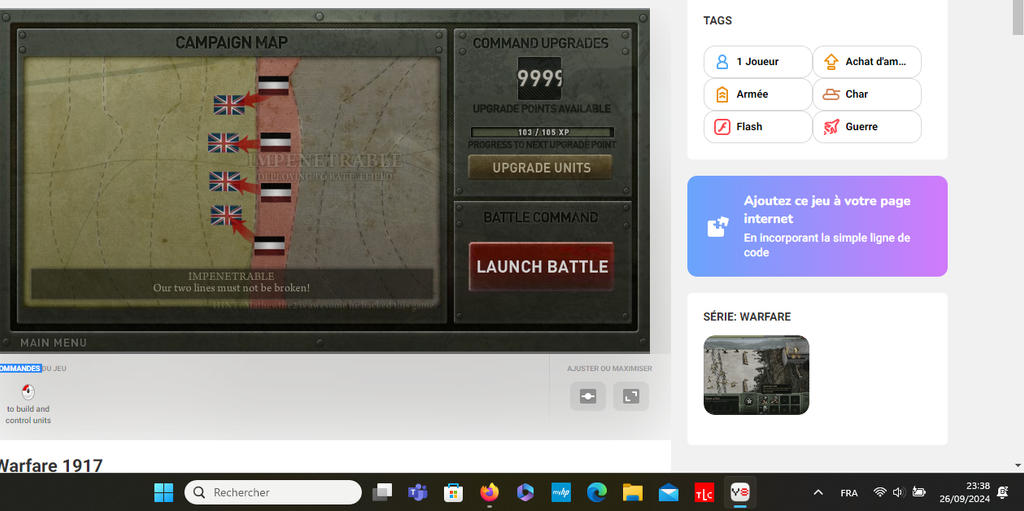This screenshot has width=1024, height=511.
Task: Open the 'Char' tank tag
Action: [x=866, y=94]
